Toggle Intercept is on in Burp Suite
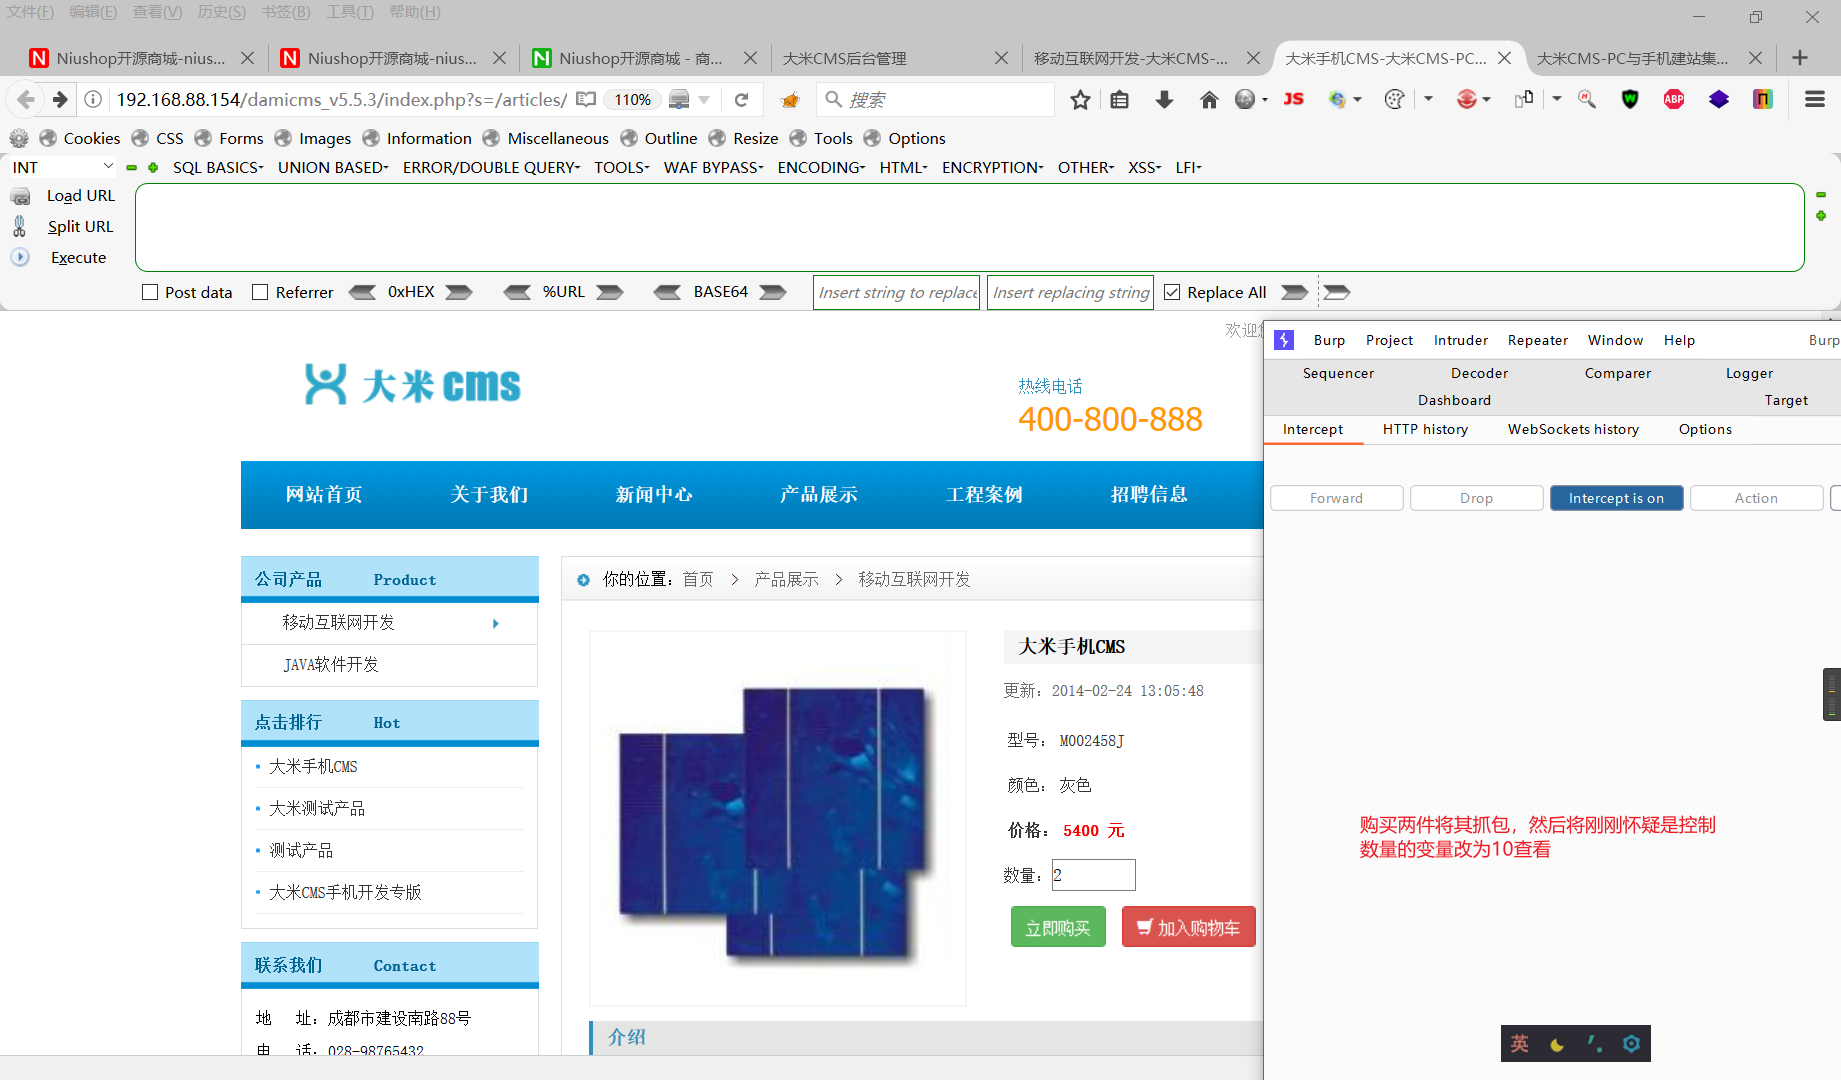This screenshot has height=1080, width=1841. (1616, 497)
